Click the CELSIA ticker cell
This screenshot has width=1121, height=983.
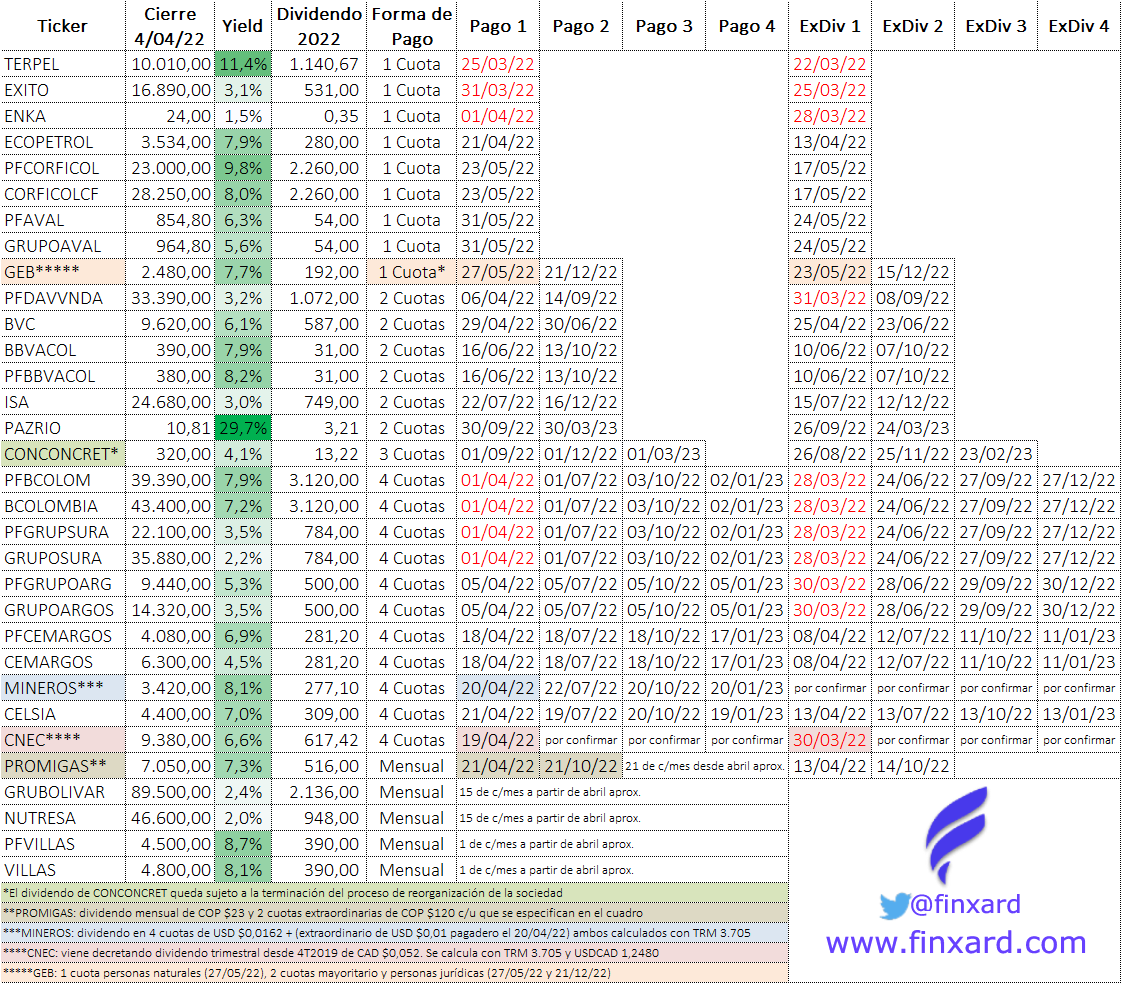click(x=63, y=714)
